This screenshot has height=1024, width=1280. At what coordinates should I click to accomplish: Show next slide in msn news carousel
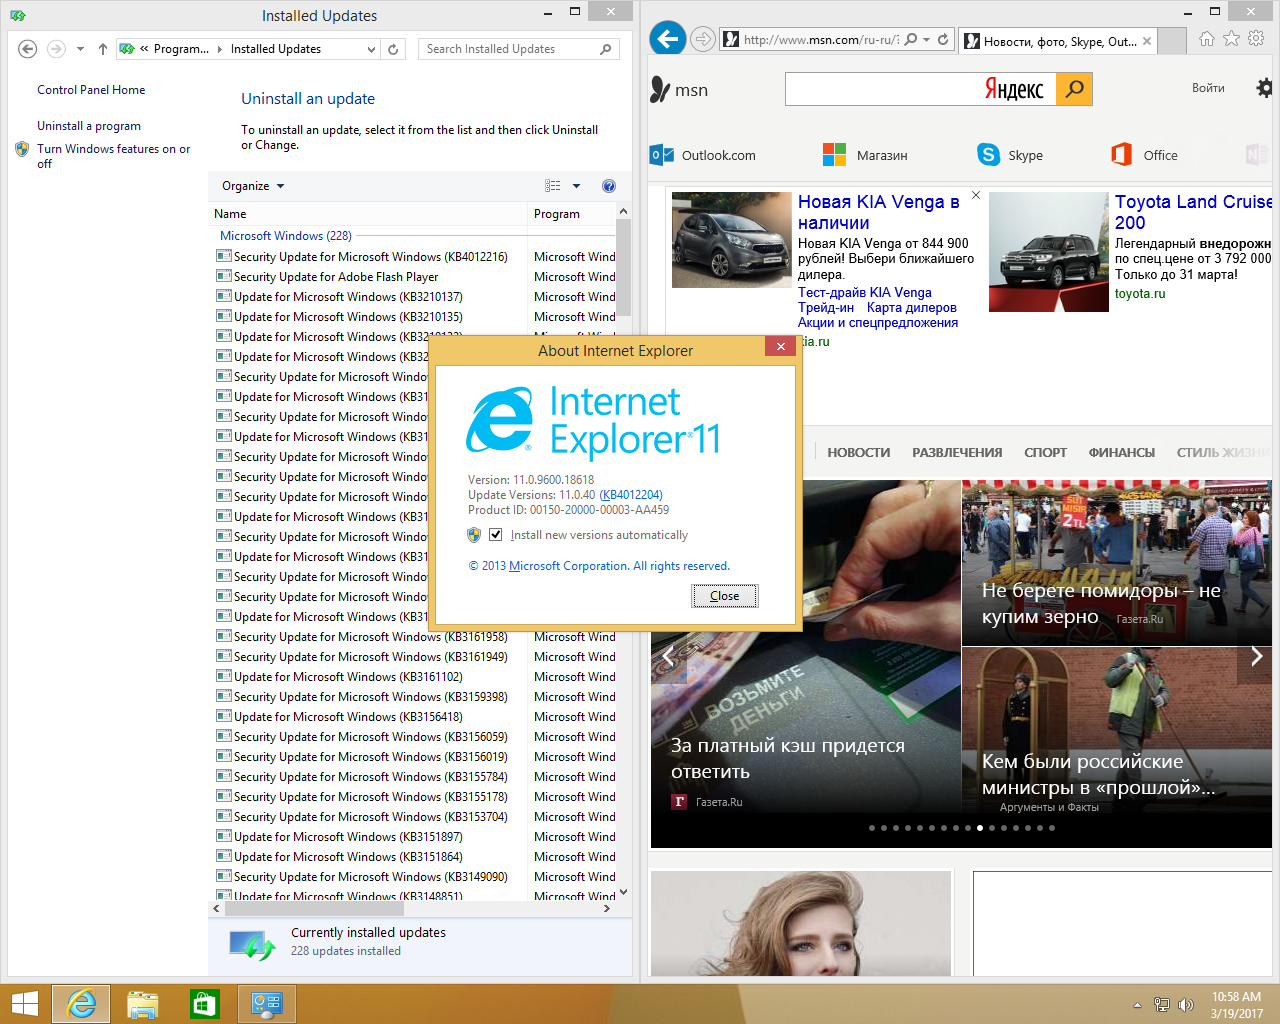point(1257,656)
